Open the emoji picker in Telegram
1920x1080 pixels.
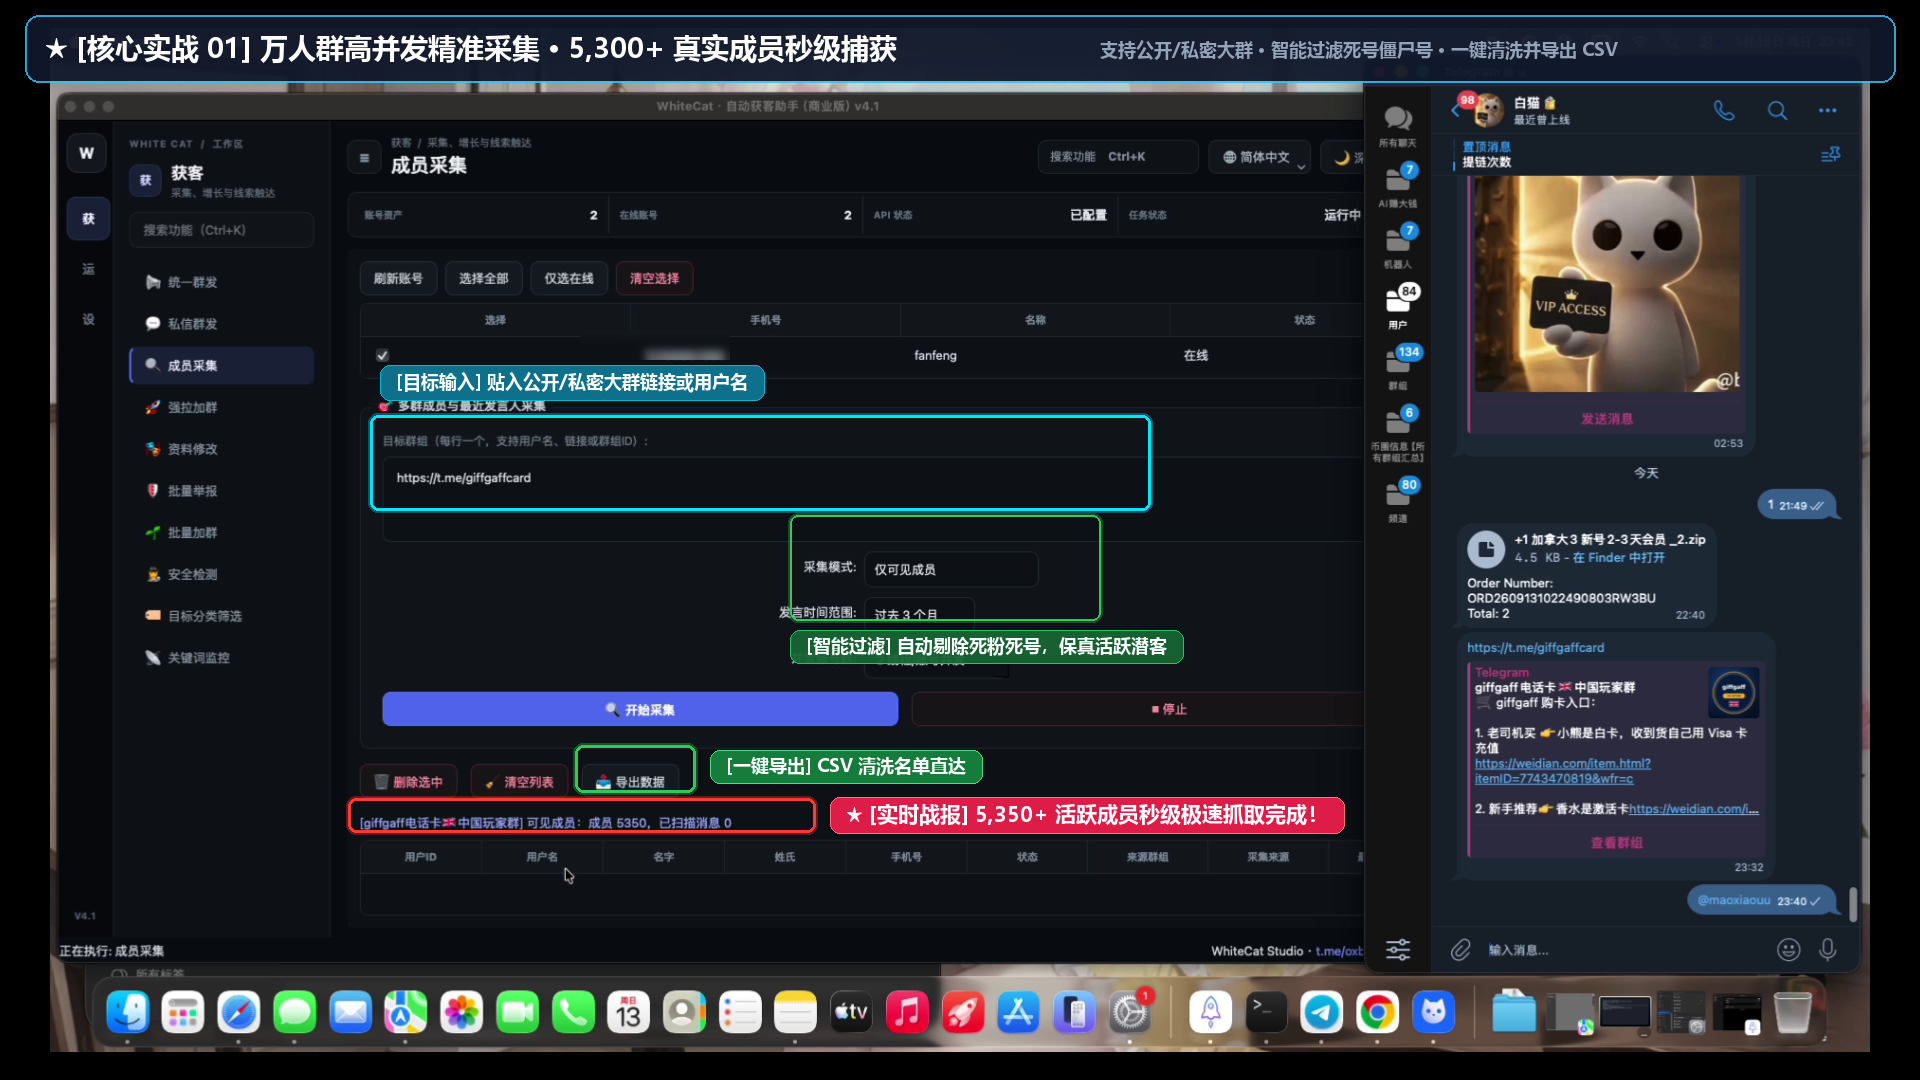tap(1788, 950)
